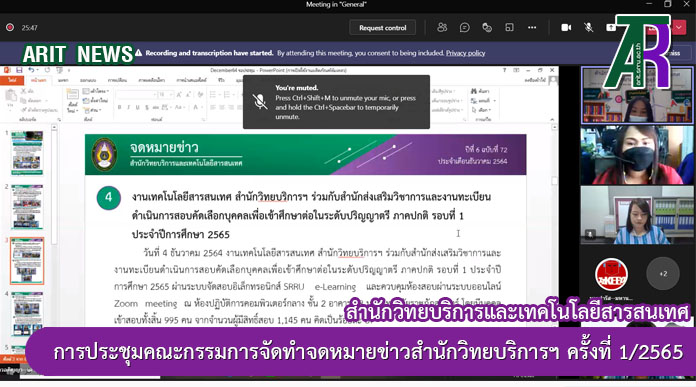Screen dimensions: 696x387
Task: Open the rooms/view icon in Teams toolbar
Action: coord(509,28)
